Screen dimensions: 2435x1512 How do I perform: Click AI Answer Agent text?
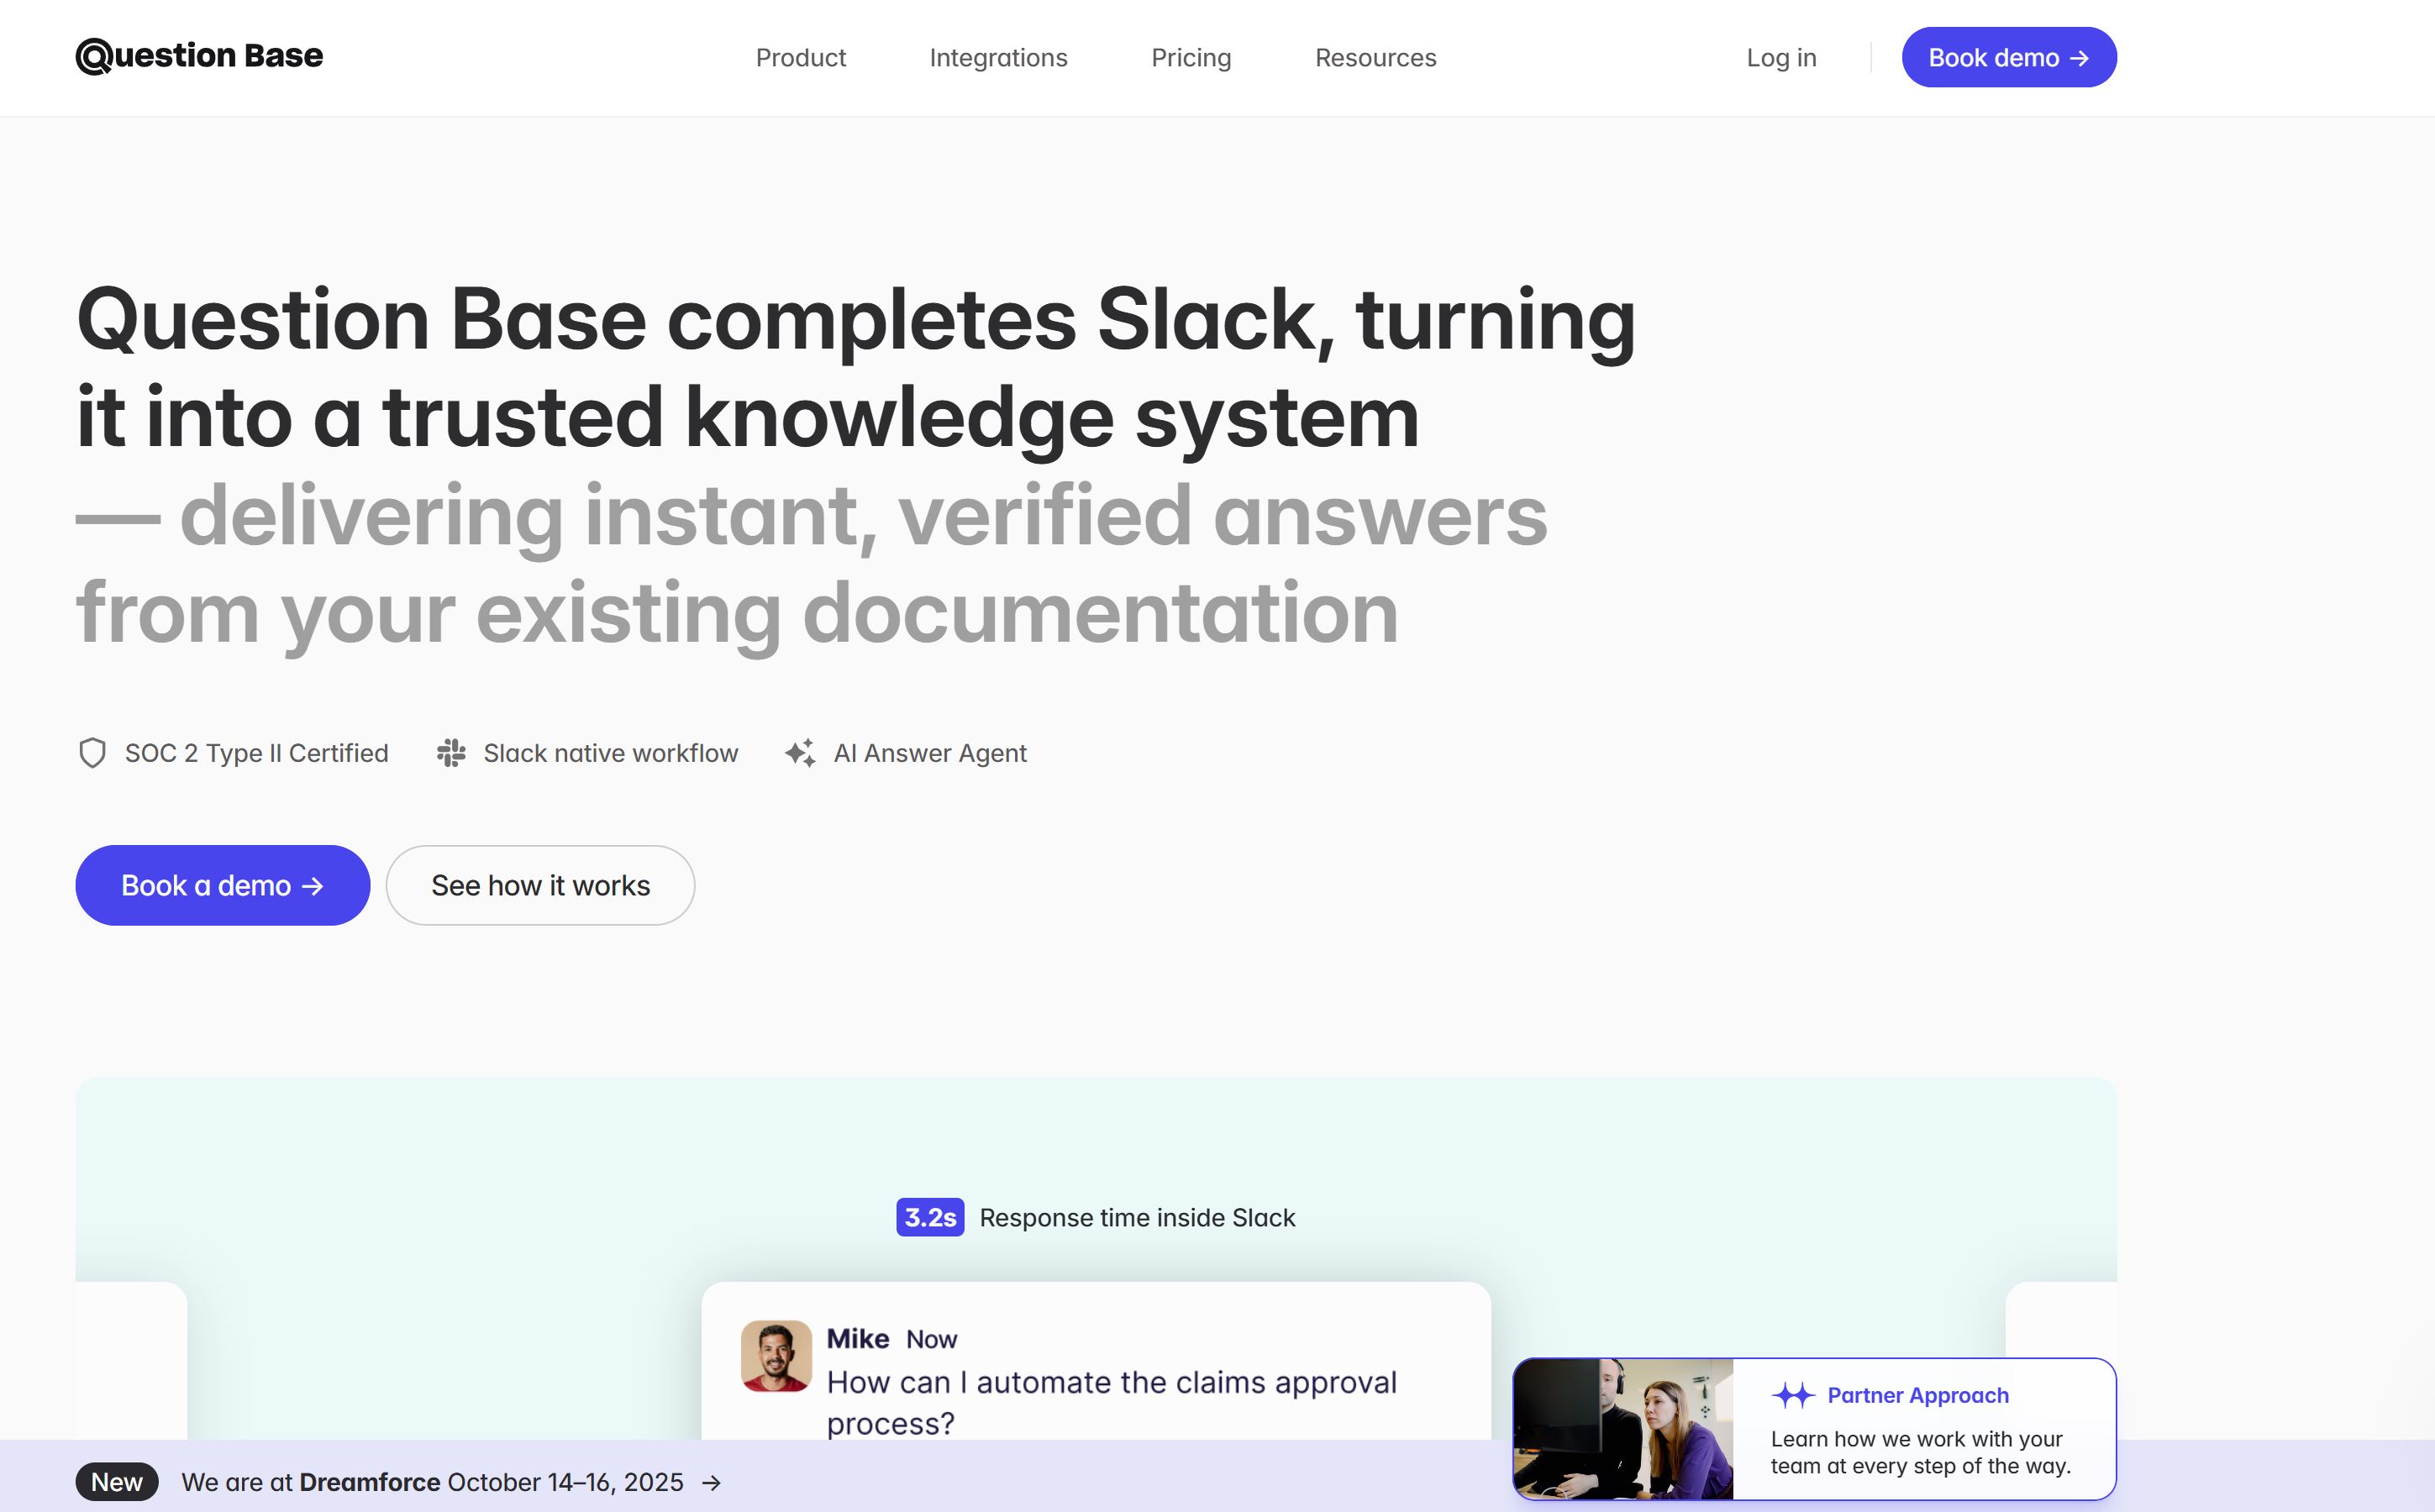click(x=930, y=753)
